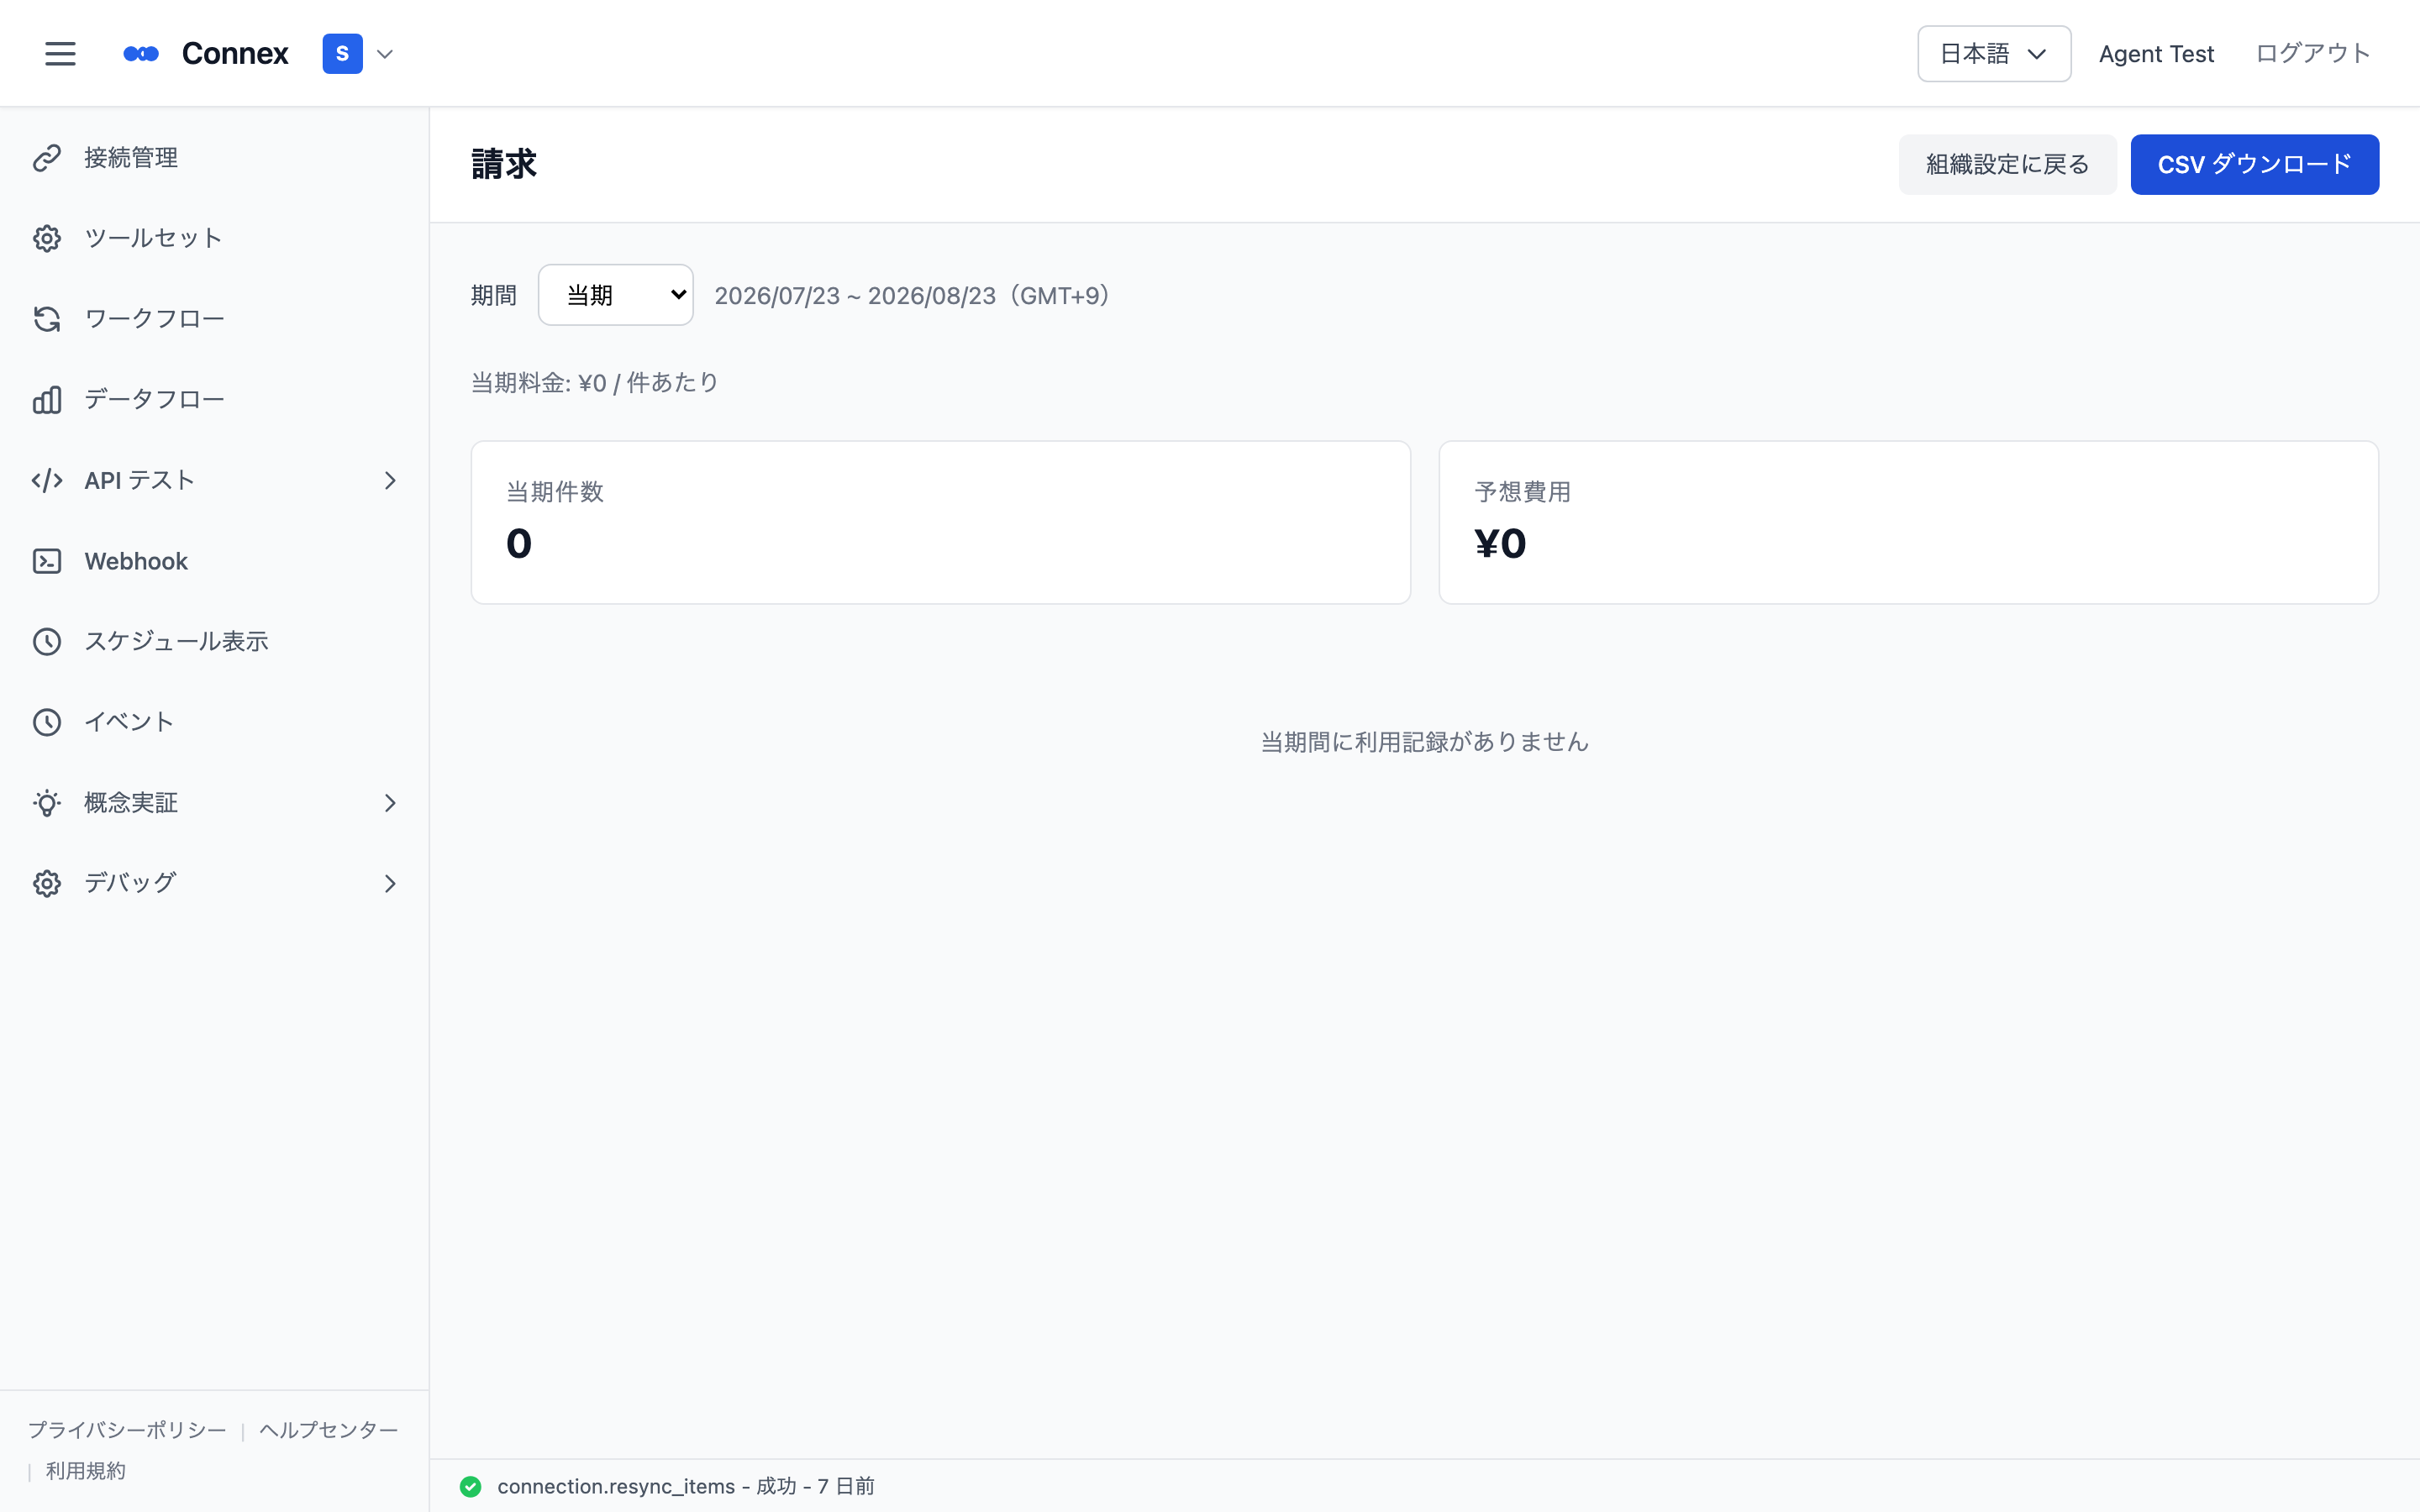Click the 予想費用 card
The height and width of the screenshot is (1512, 2420).
click(x=1908, y=522)
